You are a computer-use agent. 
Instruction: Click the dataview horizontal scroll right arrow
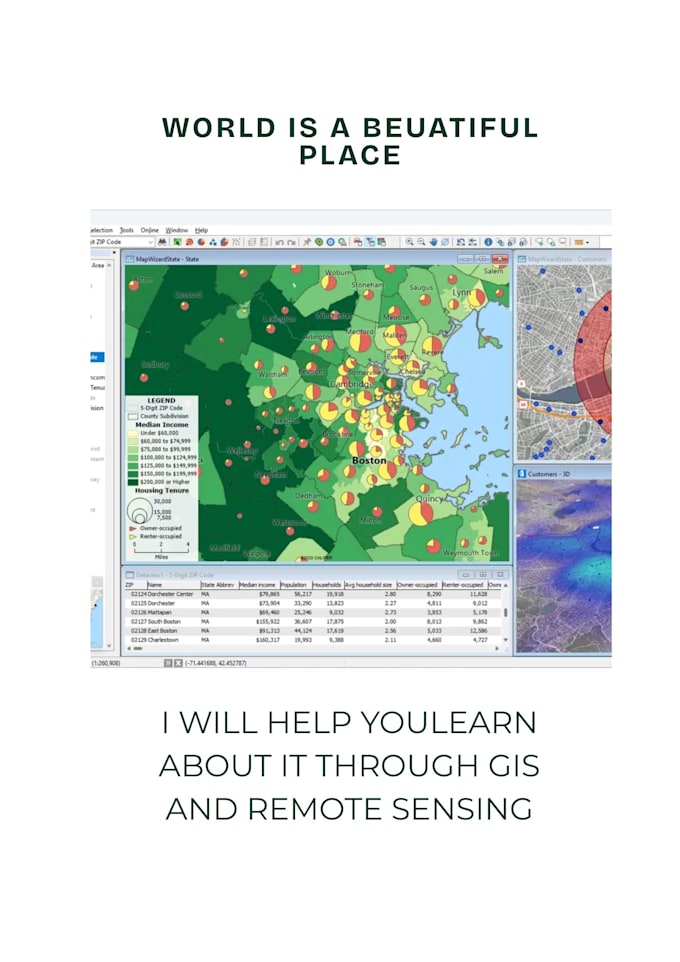point(497,648)
